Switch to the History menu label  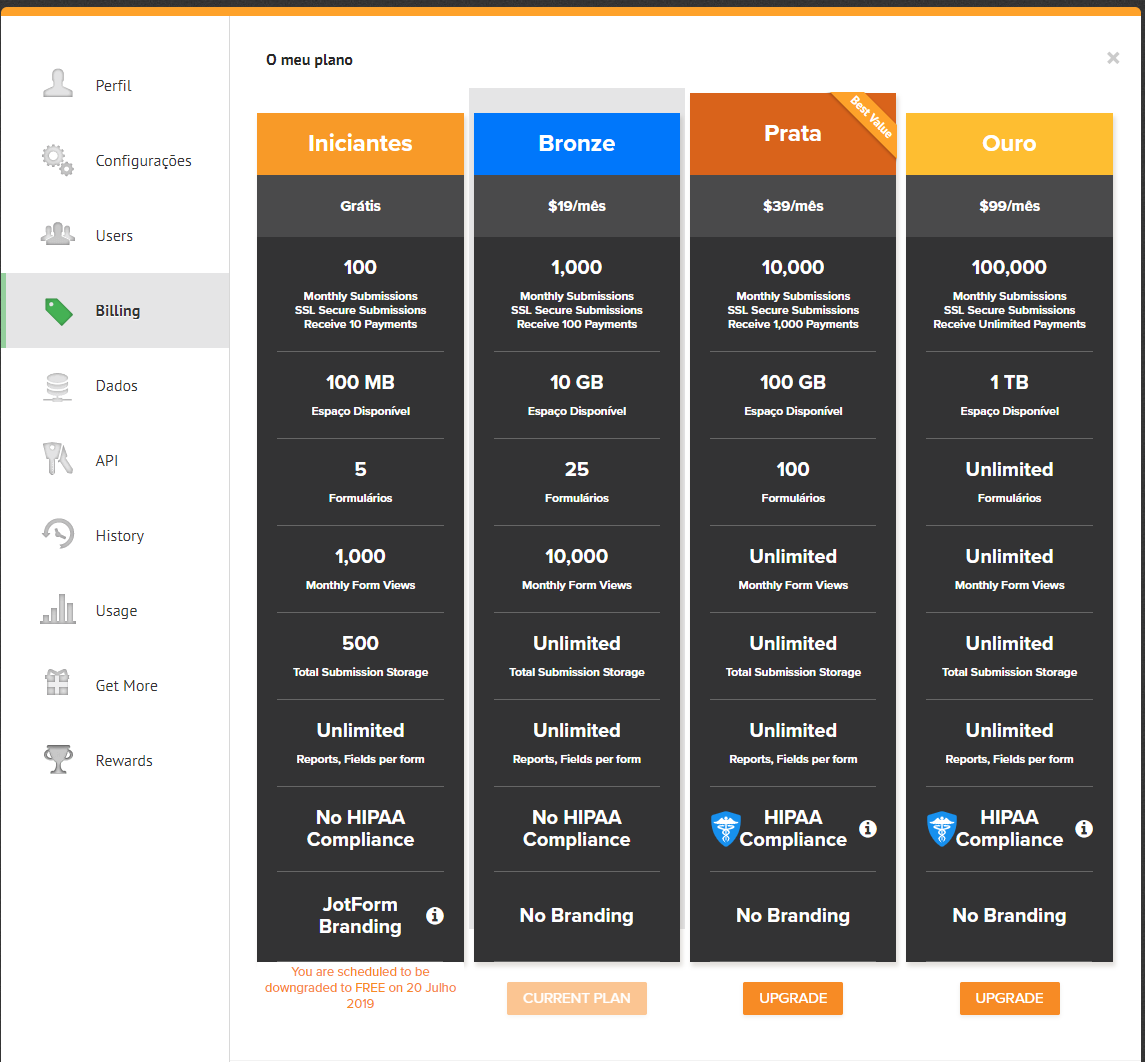120,536
